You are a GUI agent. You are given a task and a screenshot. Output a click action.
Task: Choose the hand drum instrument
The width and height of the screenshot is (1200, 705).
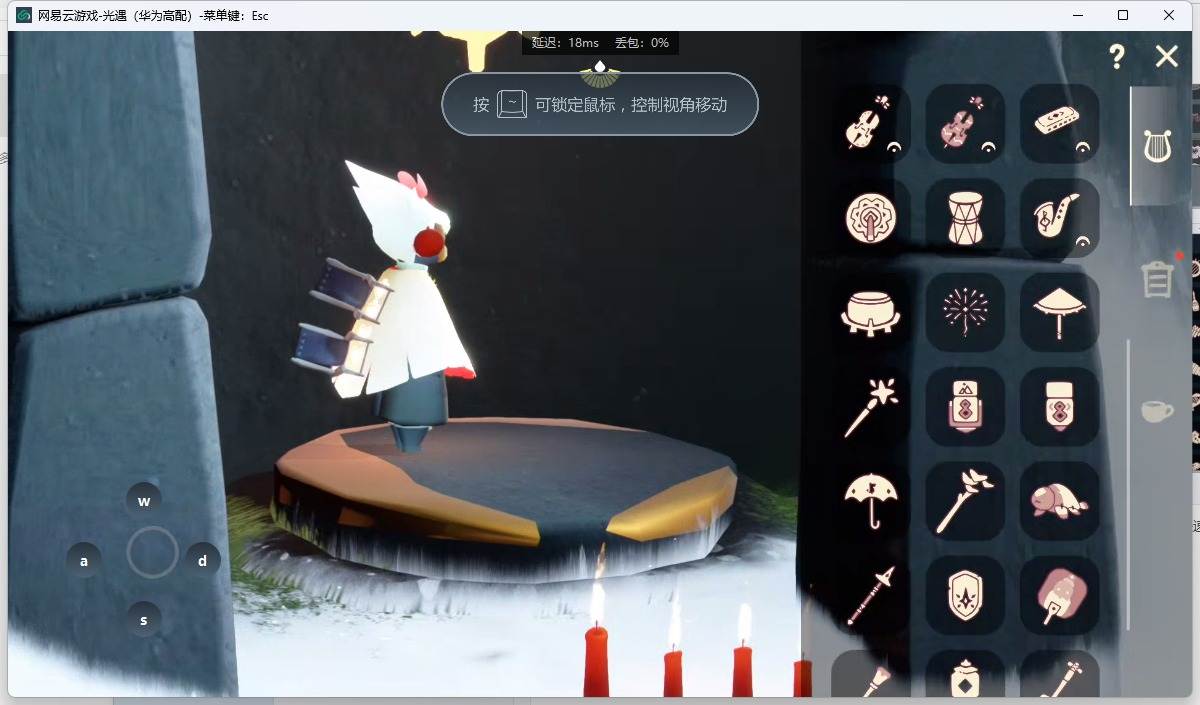[x=964, y=218]
